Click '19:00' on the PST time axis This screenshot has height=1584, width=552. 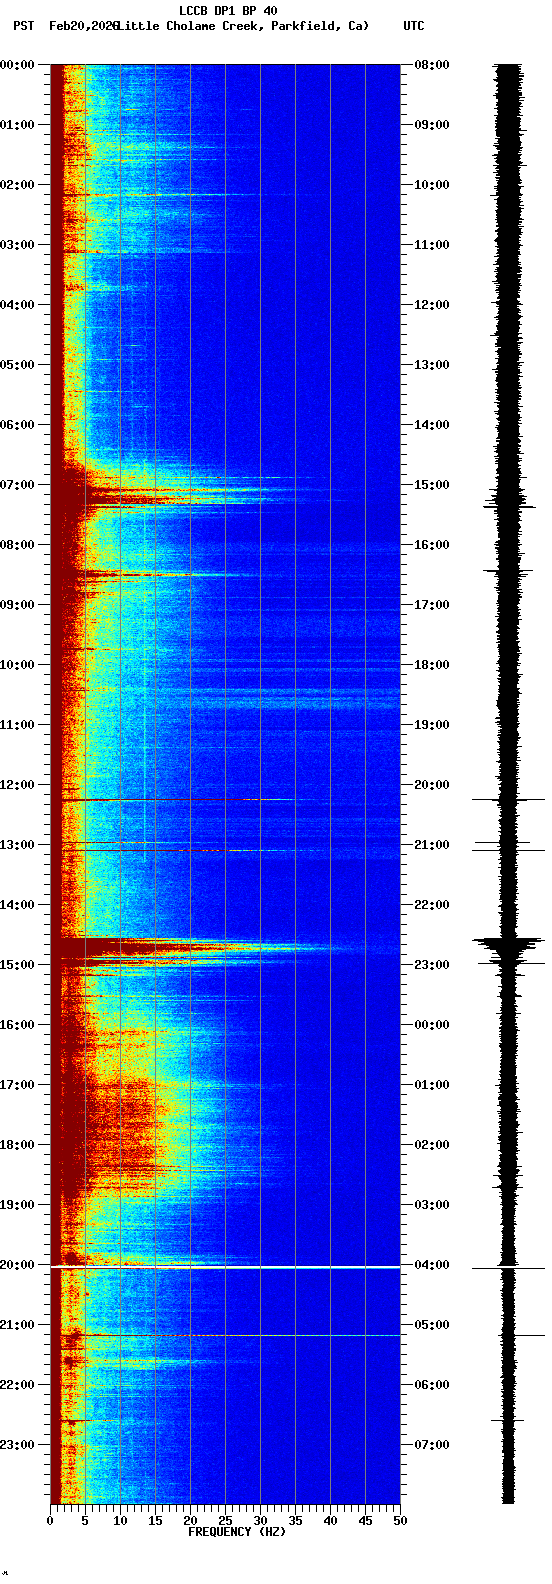click(18, 1205)
